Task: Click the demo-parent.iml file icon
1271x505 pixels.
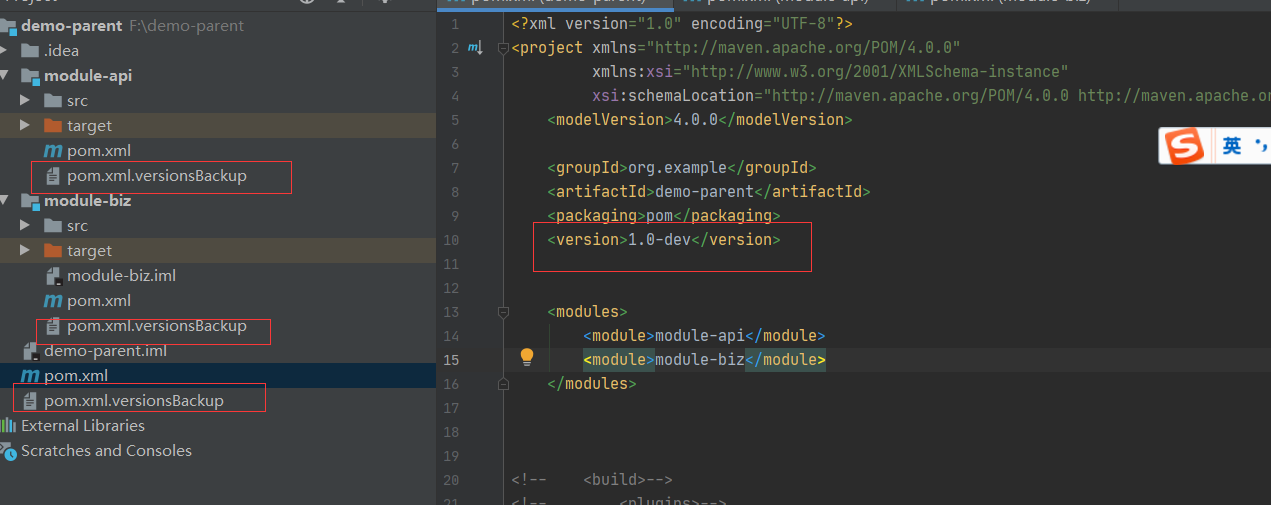Action: click(x=30, y=351)
